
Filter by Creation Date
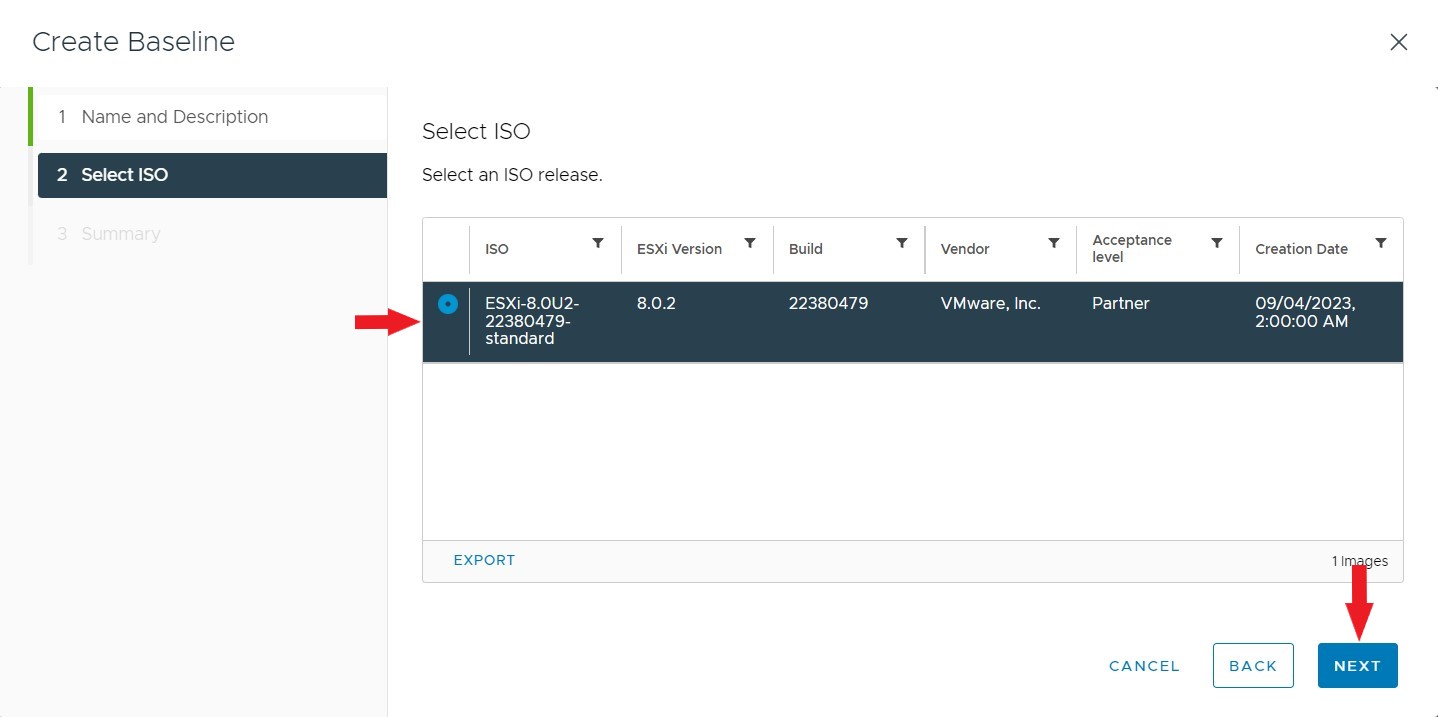click(x=1381, y=243)
